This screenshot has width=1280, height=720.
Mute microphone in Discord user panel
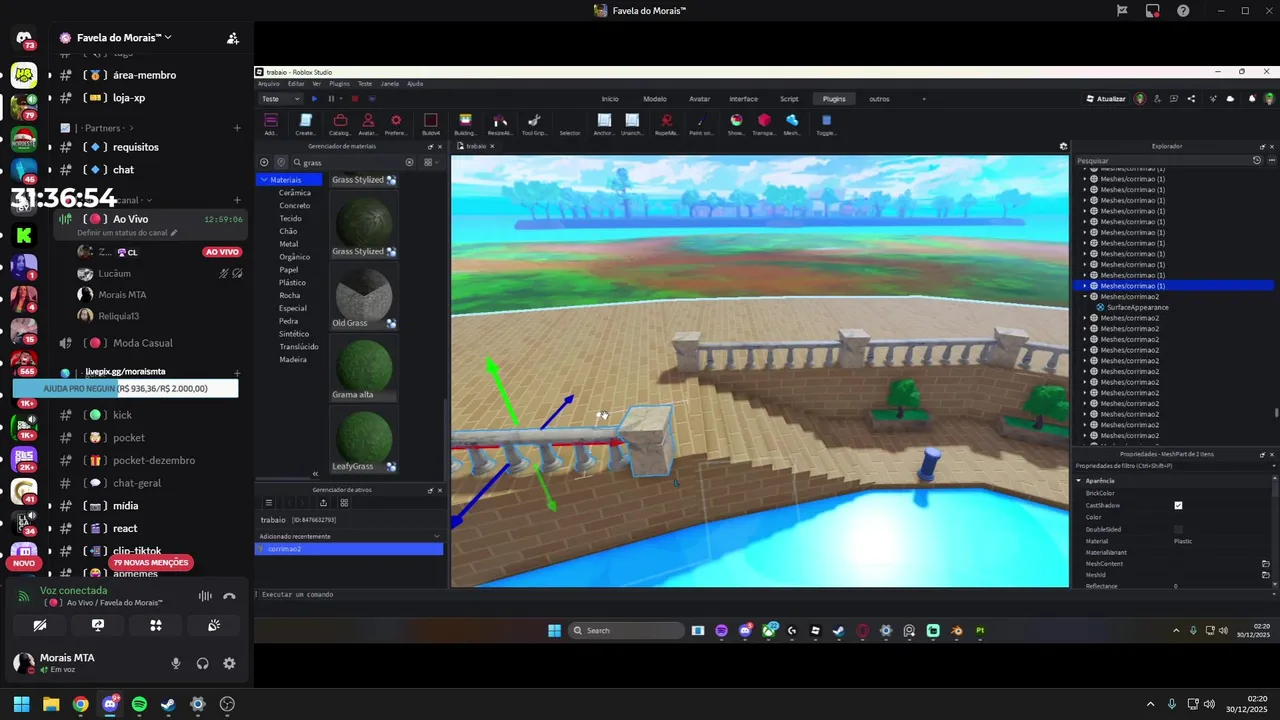[x=176, y=663]
